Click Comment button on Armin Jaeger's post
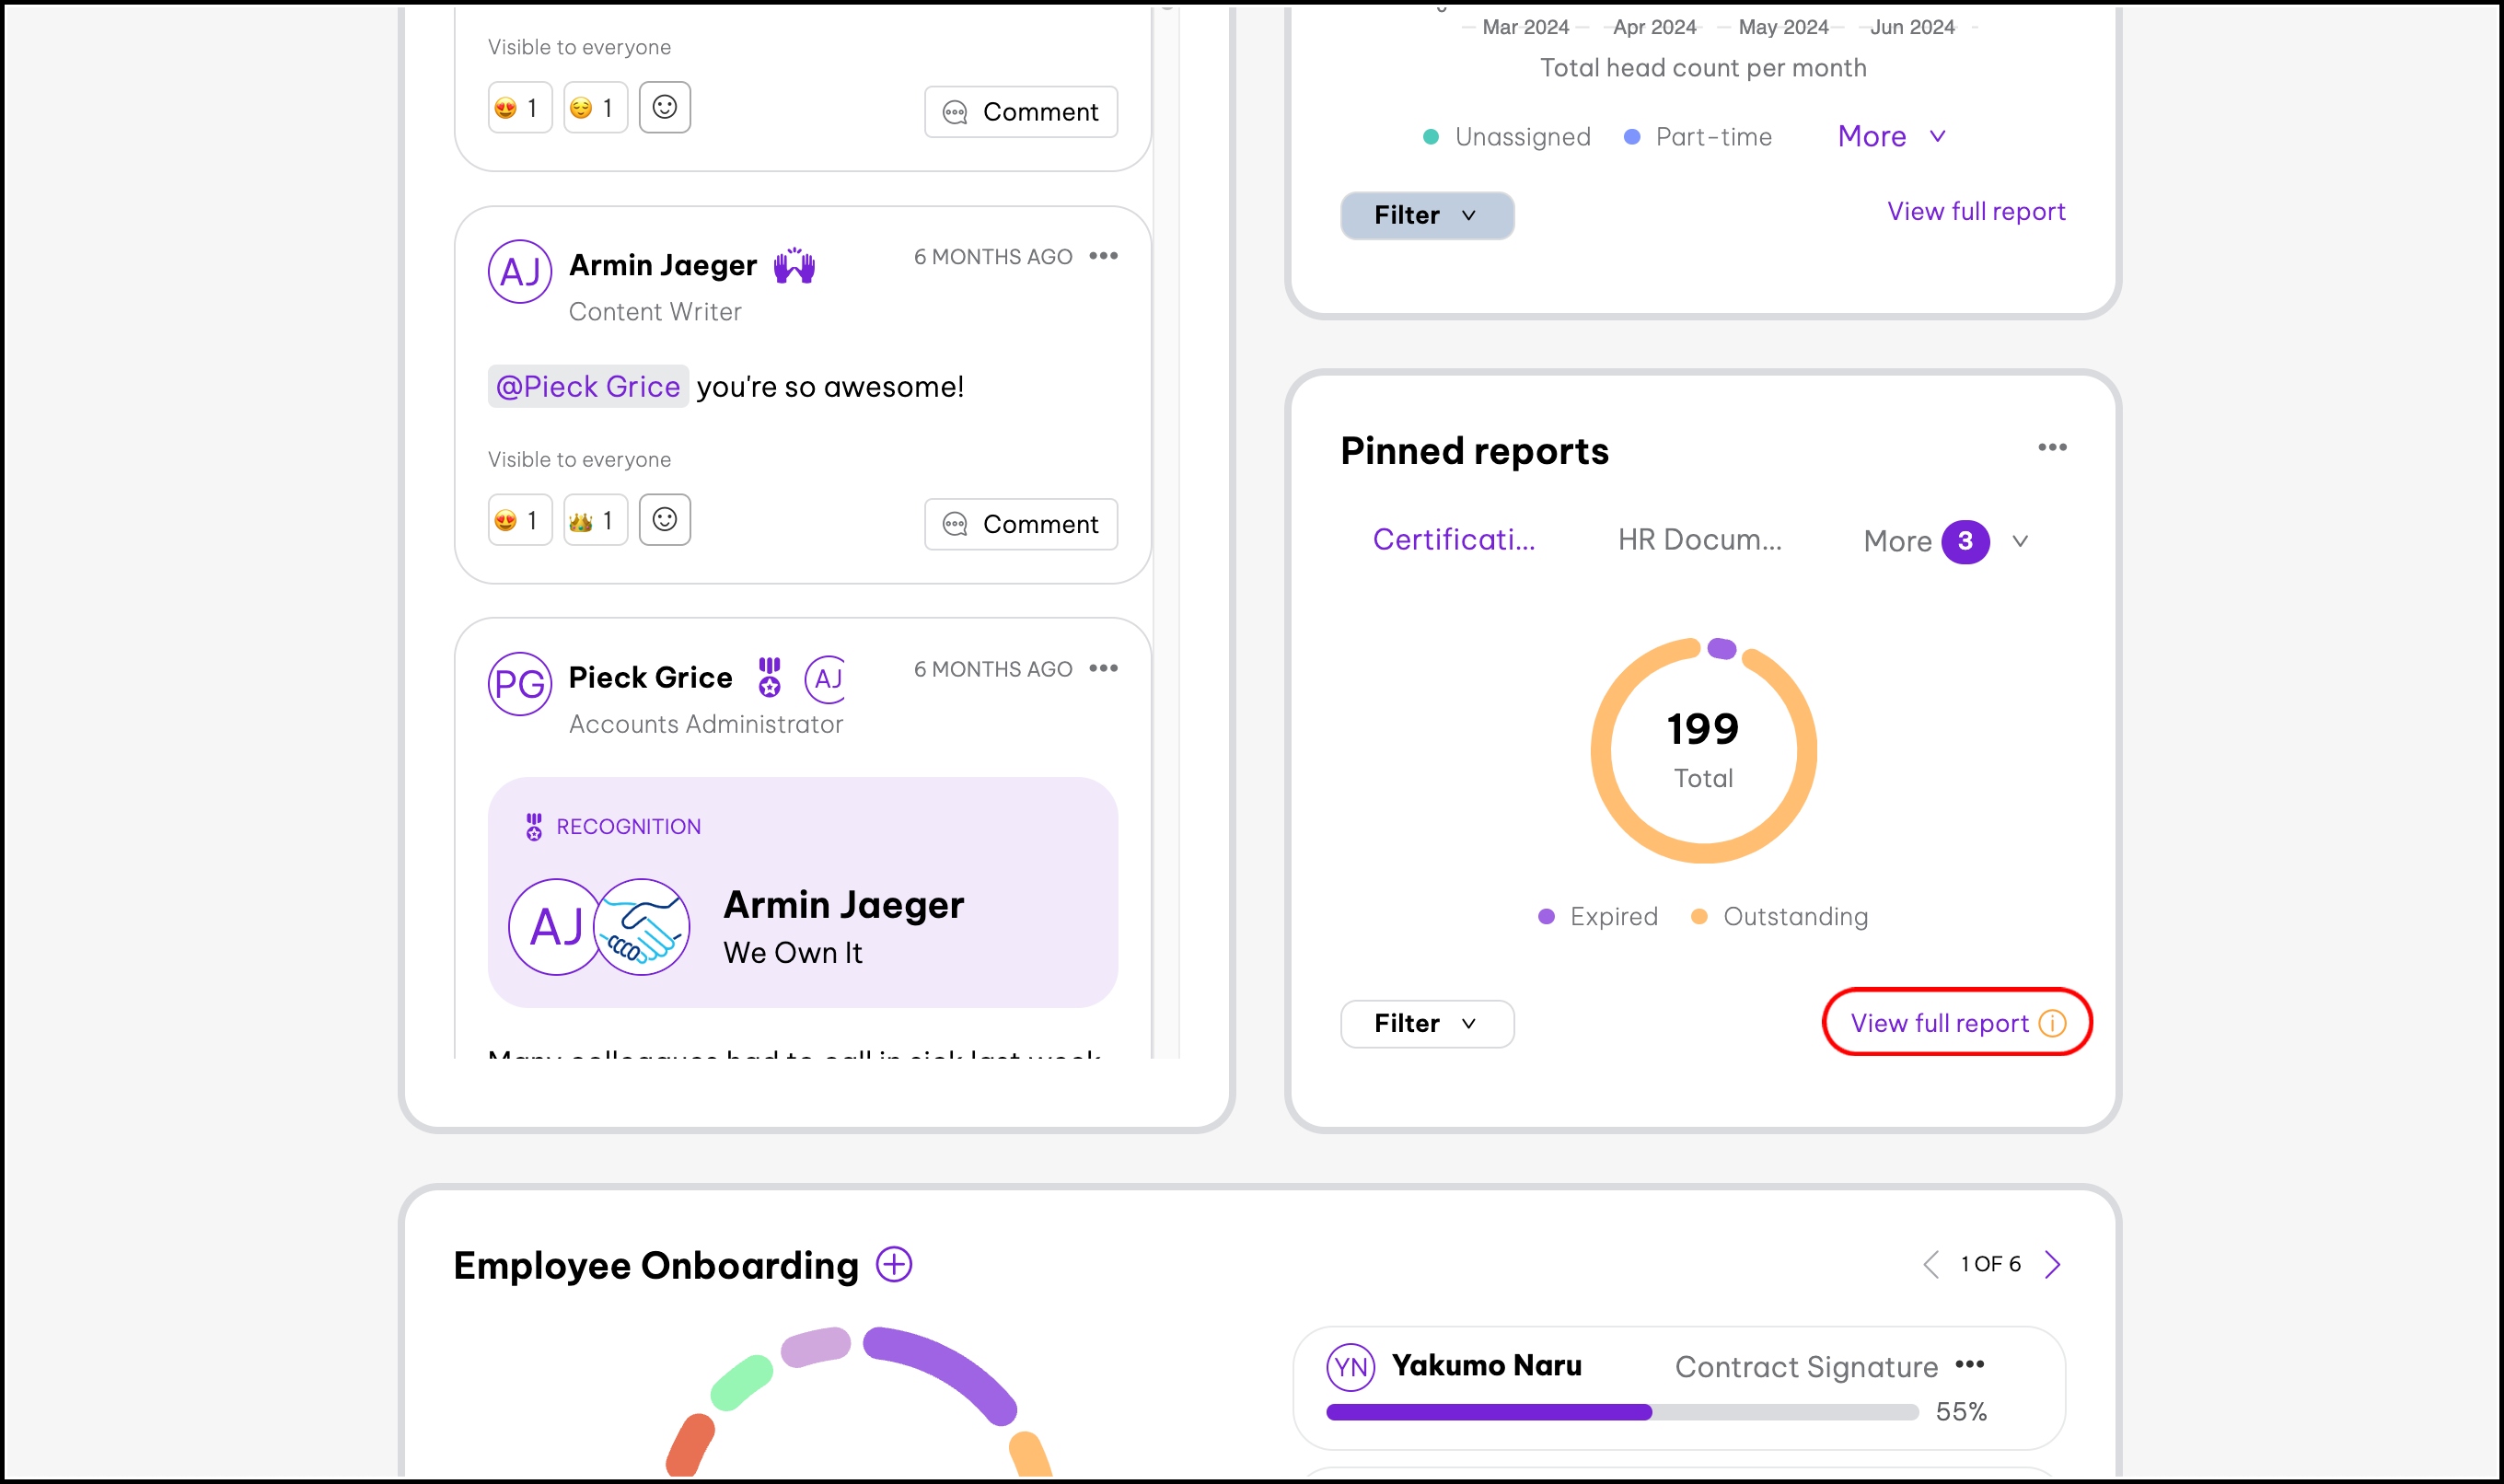Image resolution: width=2504 pixels, height=1484 pixels. pyautogui.click(x=1020, y=524)
